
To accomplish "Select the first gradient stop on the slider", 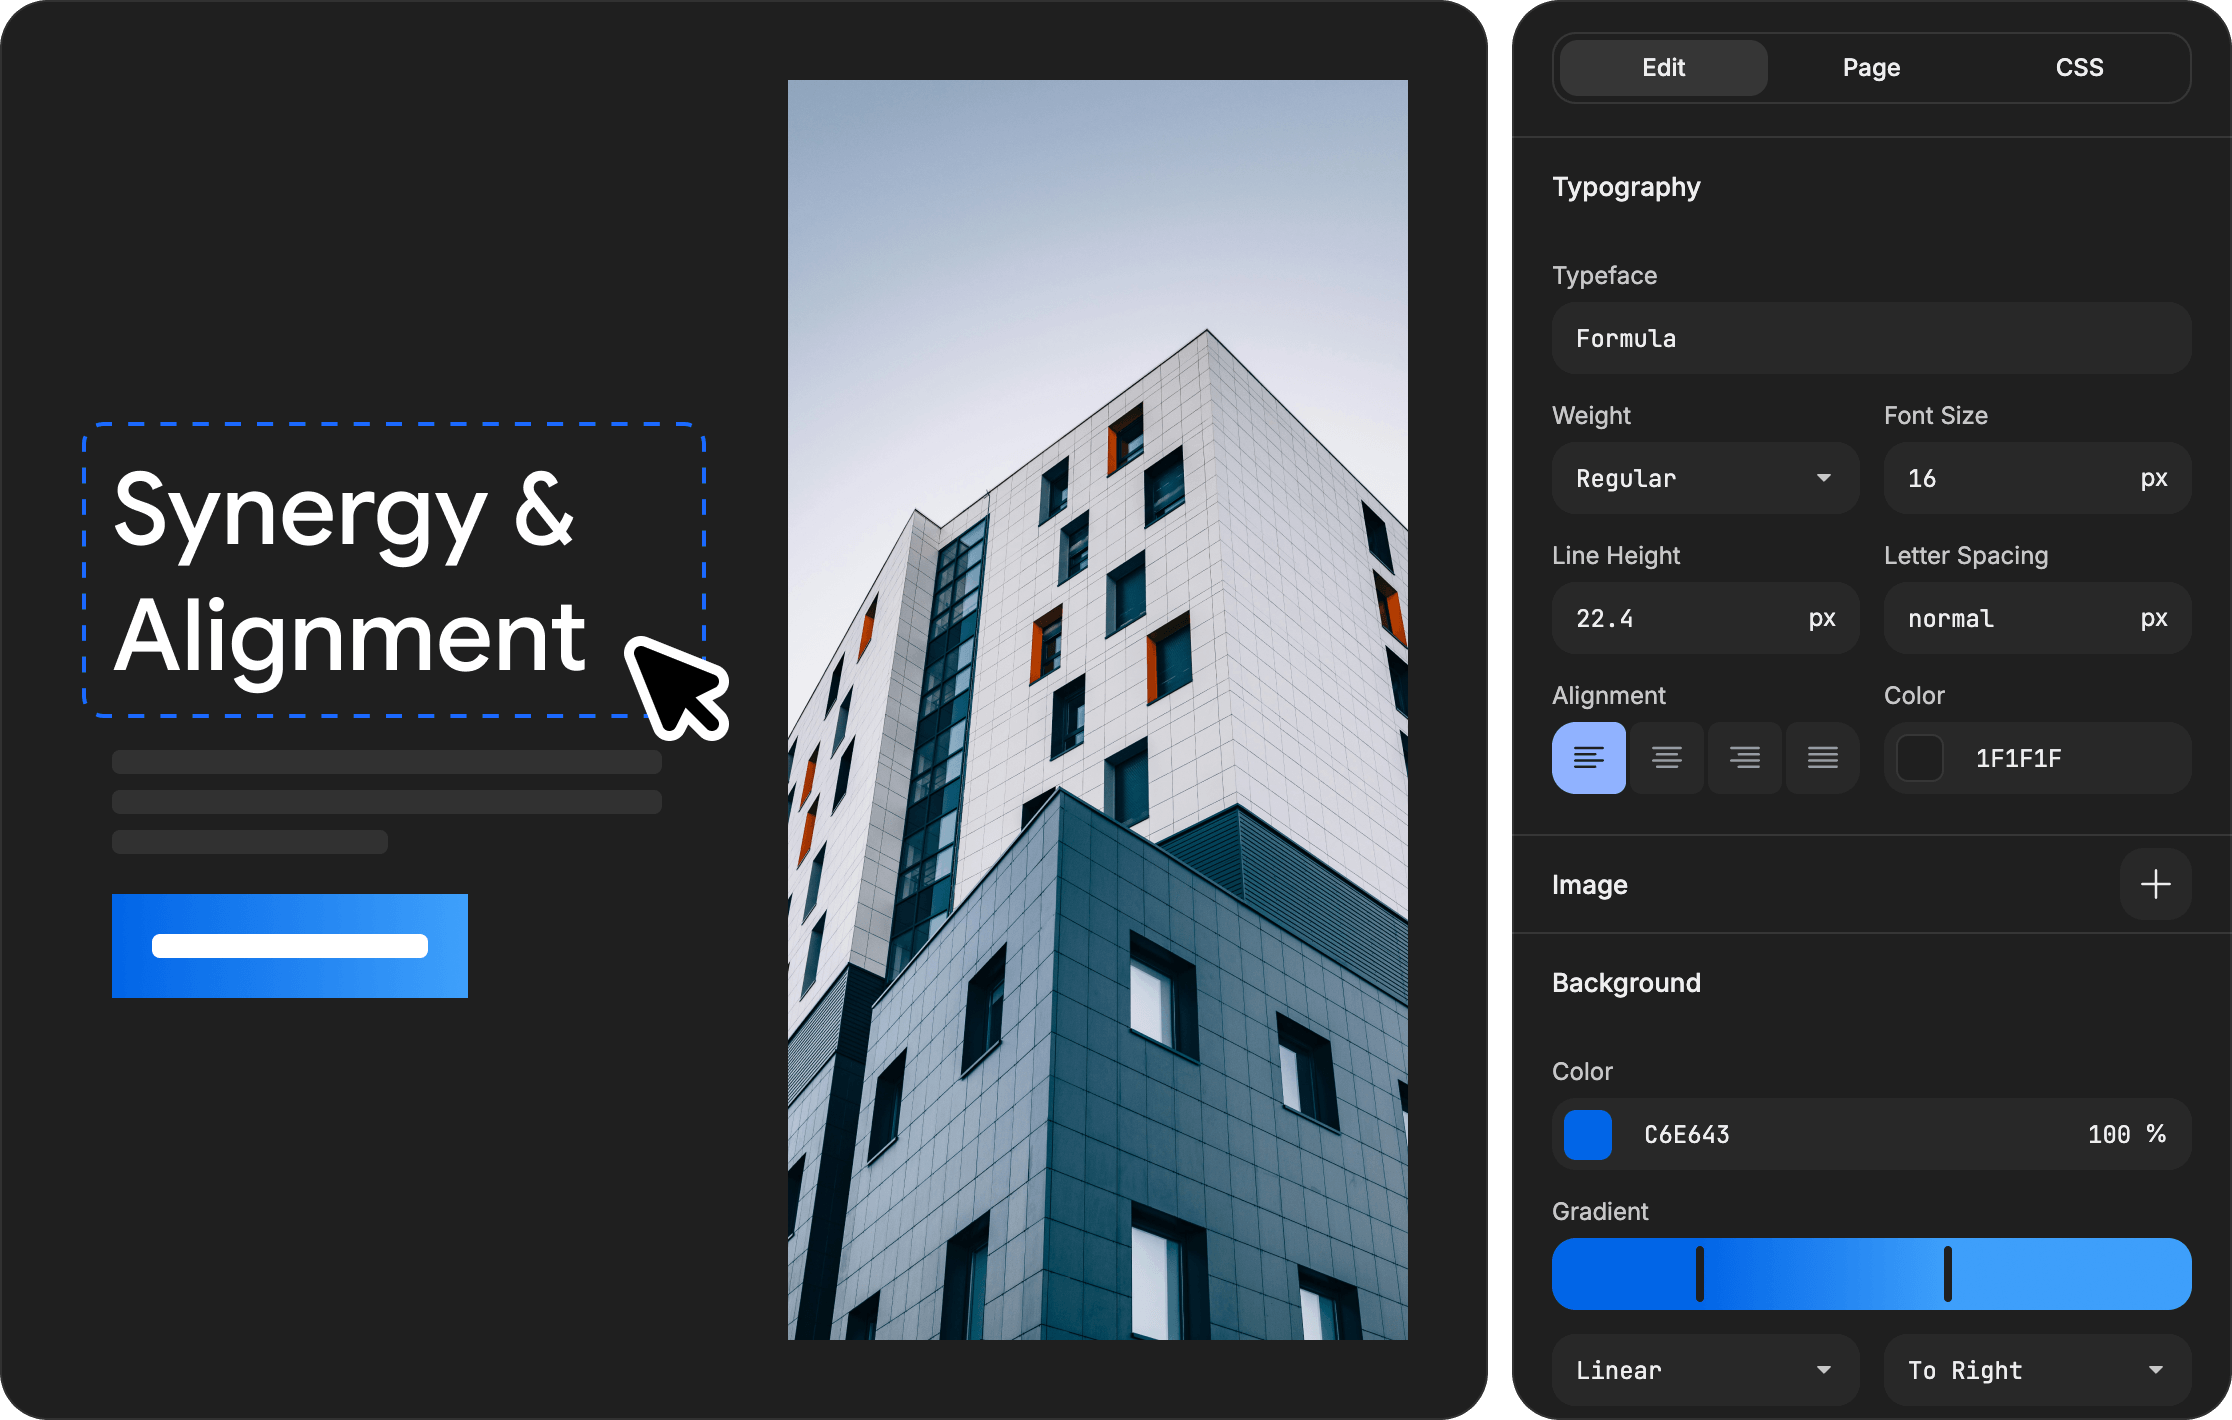I will tap(1697, 1273).
